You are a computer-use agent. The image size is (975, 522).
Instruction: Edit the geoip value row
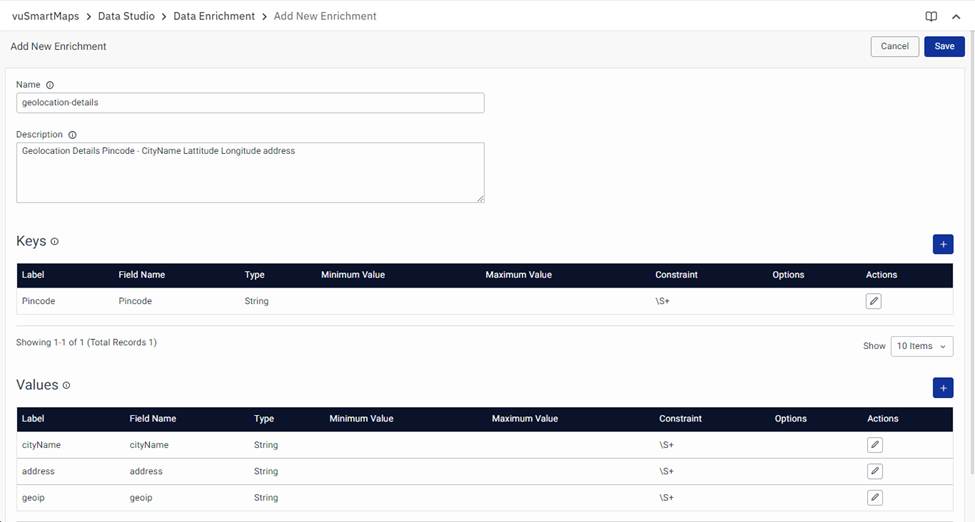pos(874,497)
